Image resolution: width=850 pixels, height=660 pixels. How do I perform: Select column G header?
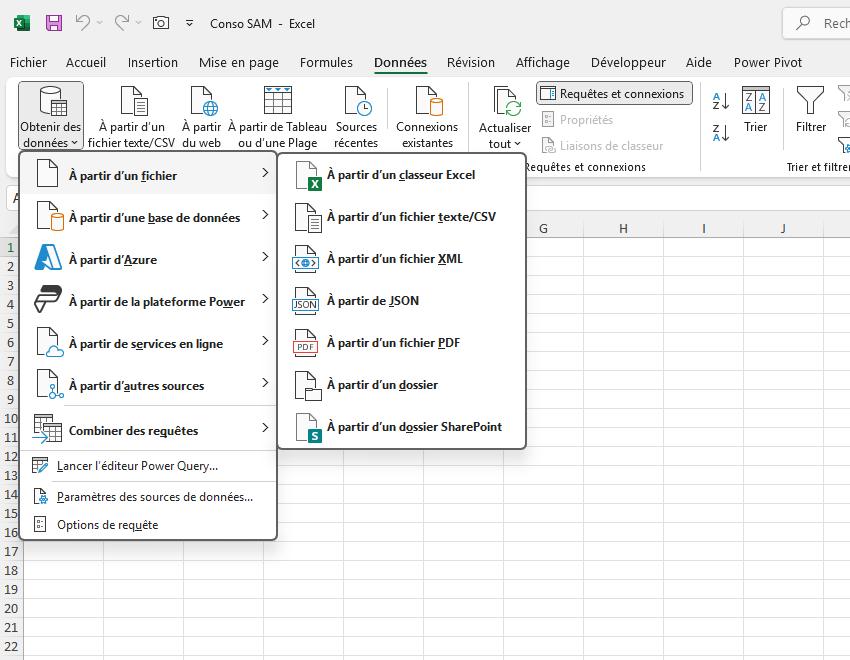pyautogui.click(x=543, y=229)
